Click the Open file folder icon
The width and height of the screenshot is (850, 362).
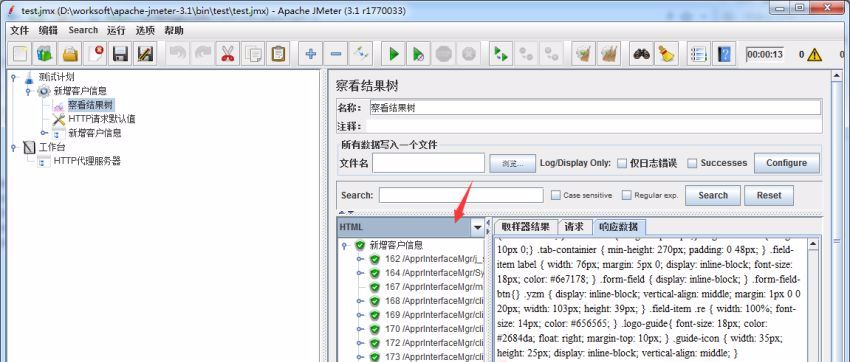pos(70,54)
